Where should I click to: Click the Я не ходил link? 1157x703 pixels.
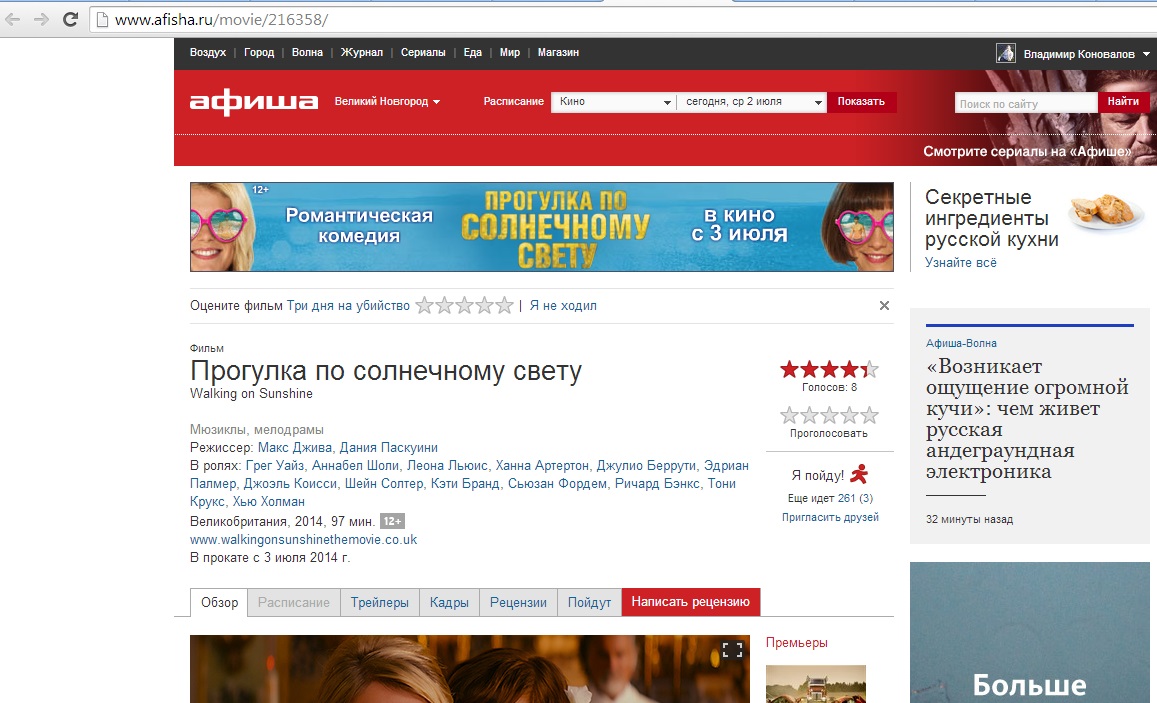(563, 305)
